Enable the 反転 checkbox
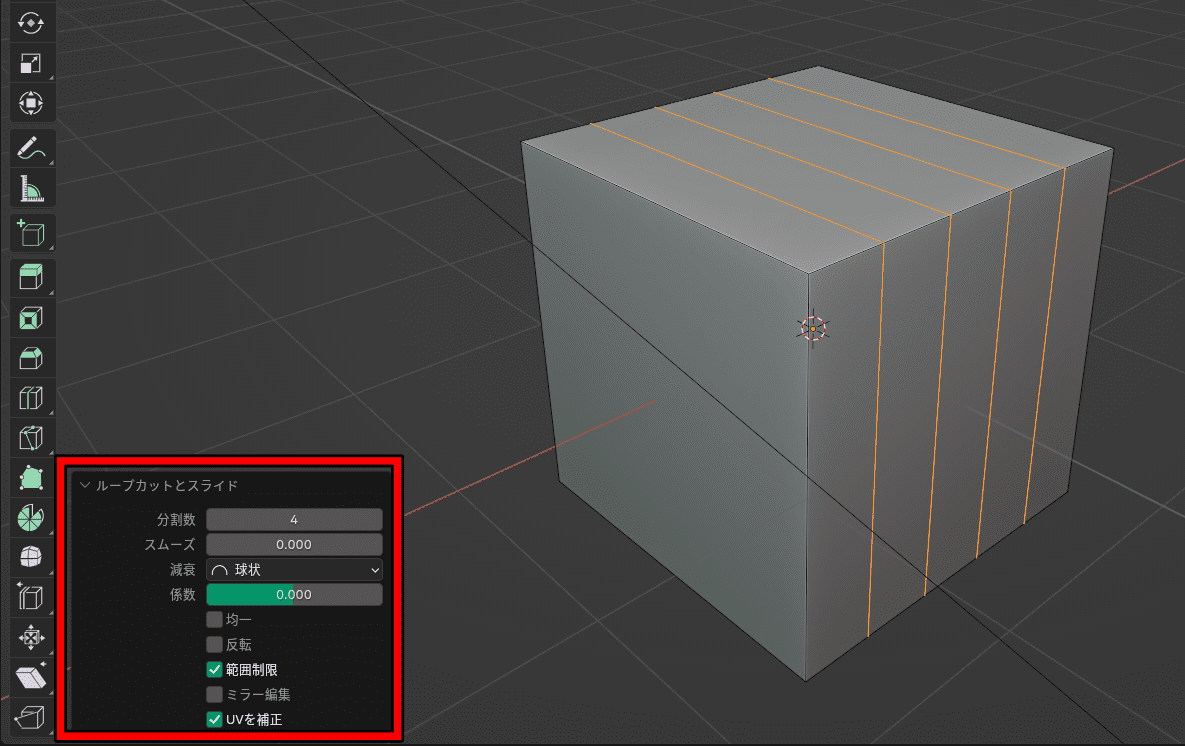The image size is (1185, 746). pyautogui.click(x=215, y=645)
